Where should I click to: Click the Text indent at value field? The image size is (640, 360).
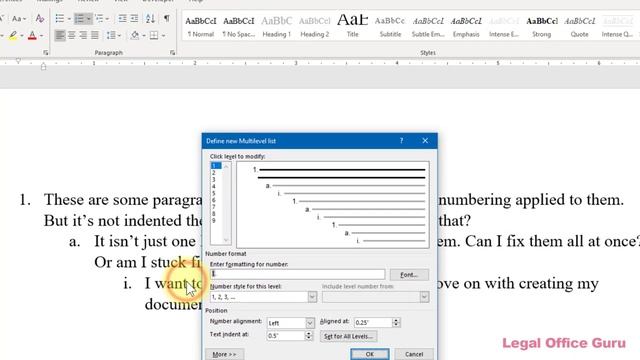(x=286, y=336)
